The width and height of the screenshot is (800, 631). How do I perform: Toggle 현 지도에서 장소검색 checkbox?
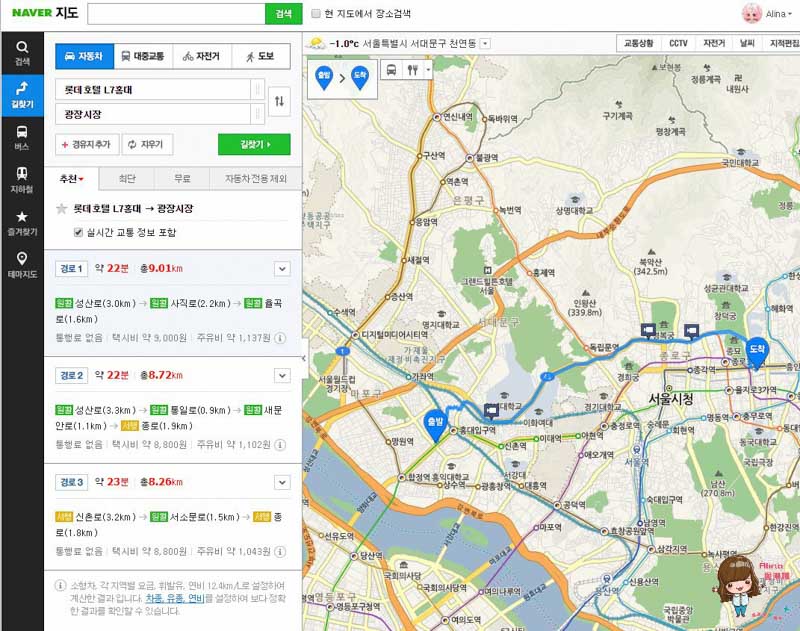pos(316,14)
